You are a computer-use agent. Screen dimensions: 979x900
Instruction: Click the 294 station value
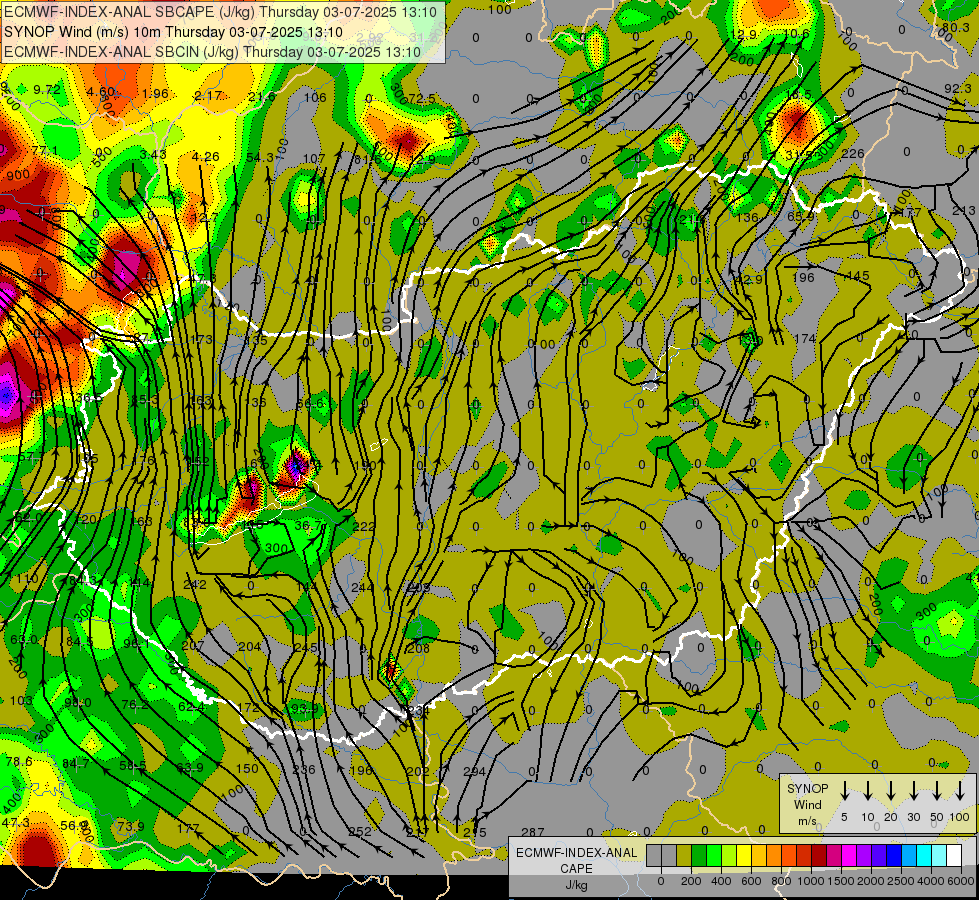[474, 771]
